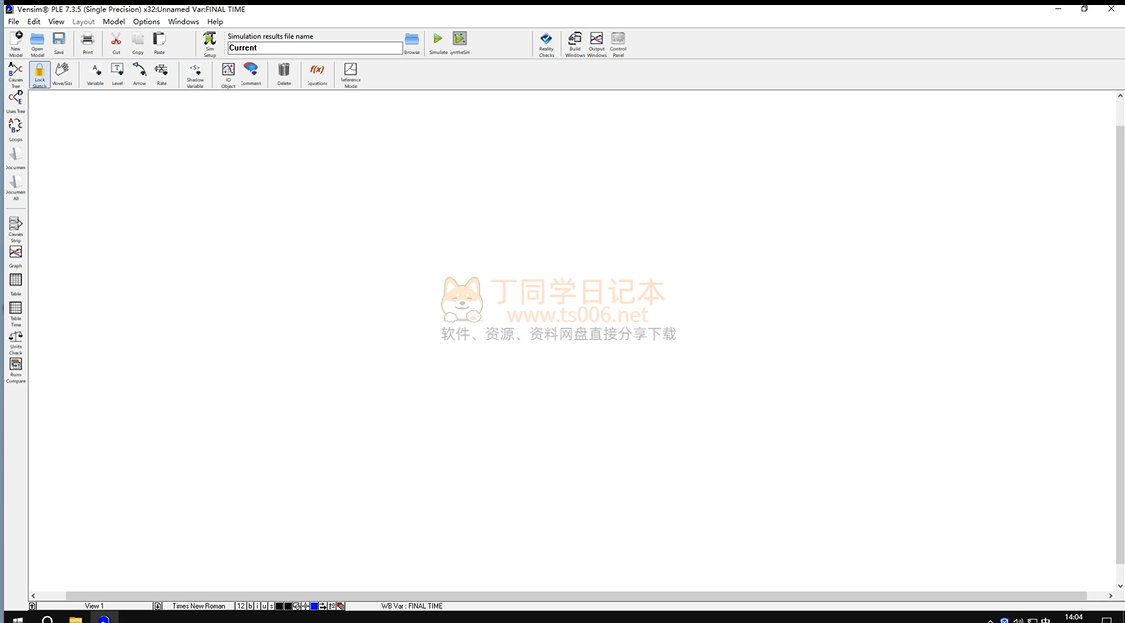Run the Units Check tool
The width and height of the screenshot is (1125, 623).
16,340
